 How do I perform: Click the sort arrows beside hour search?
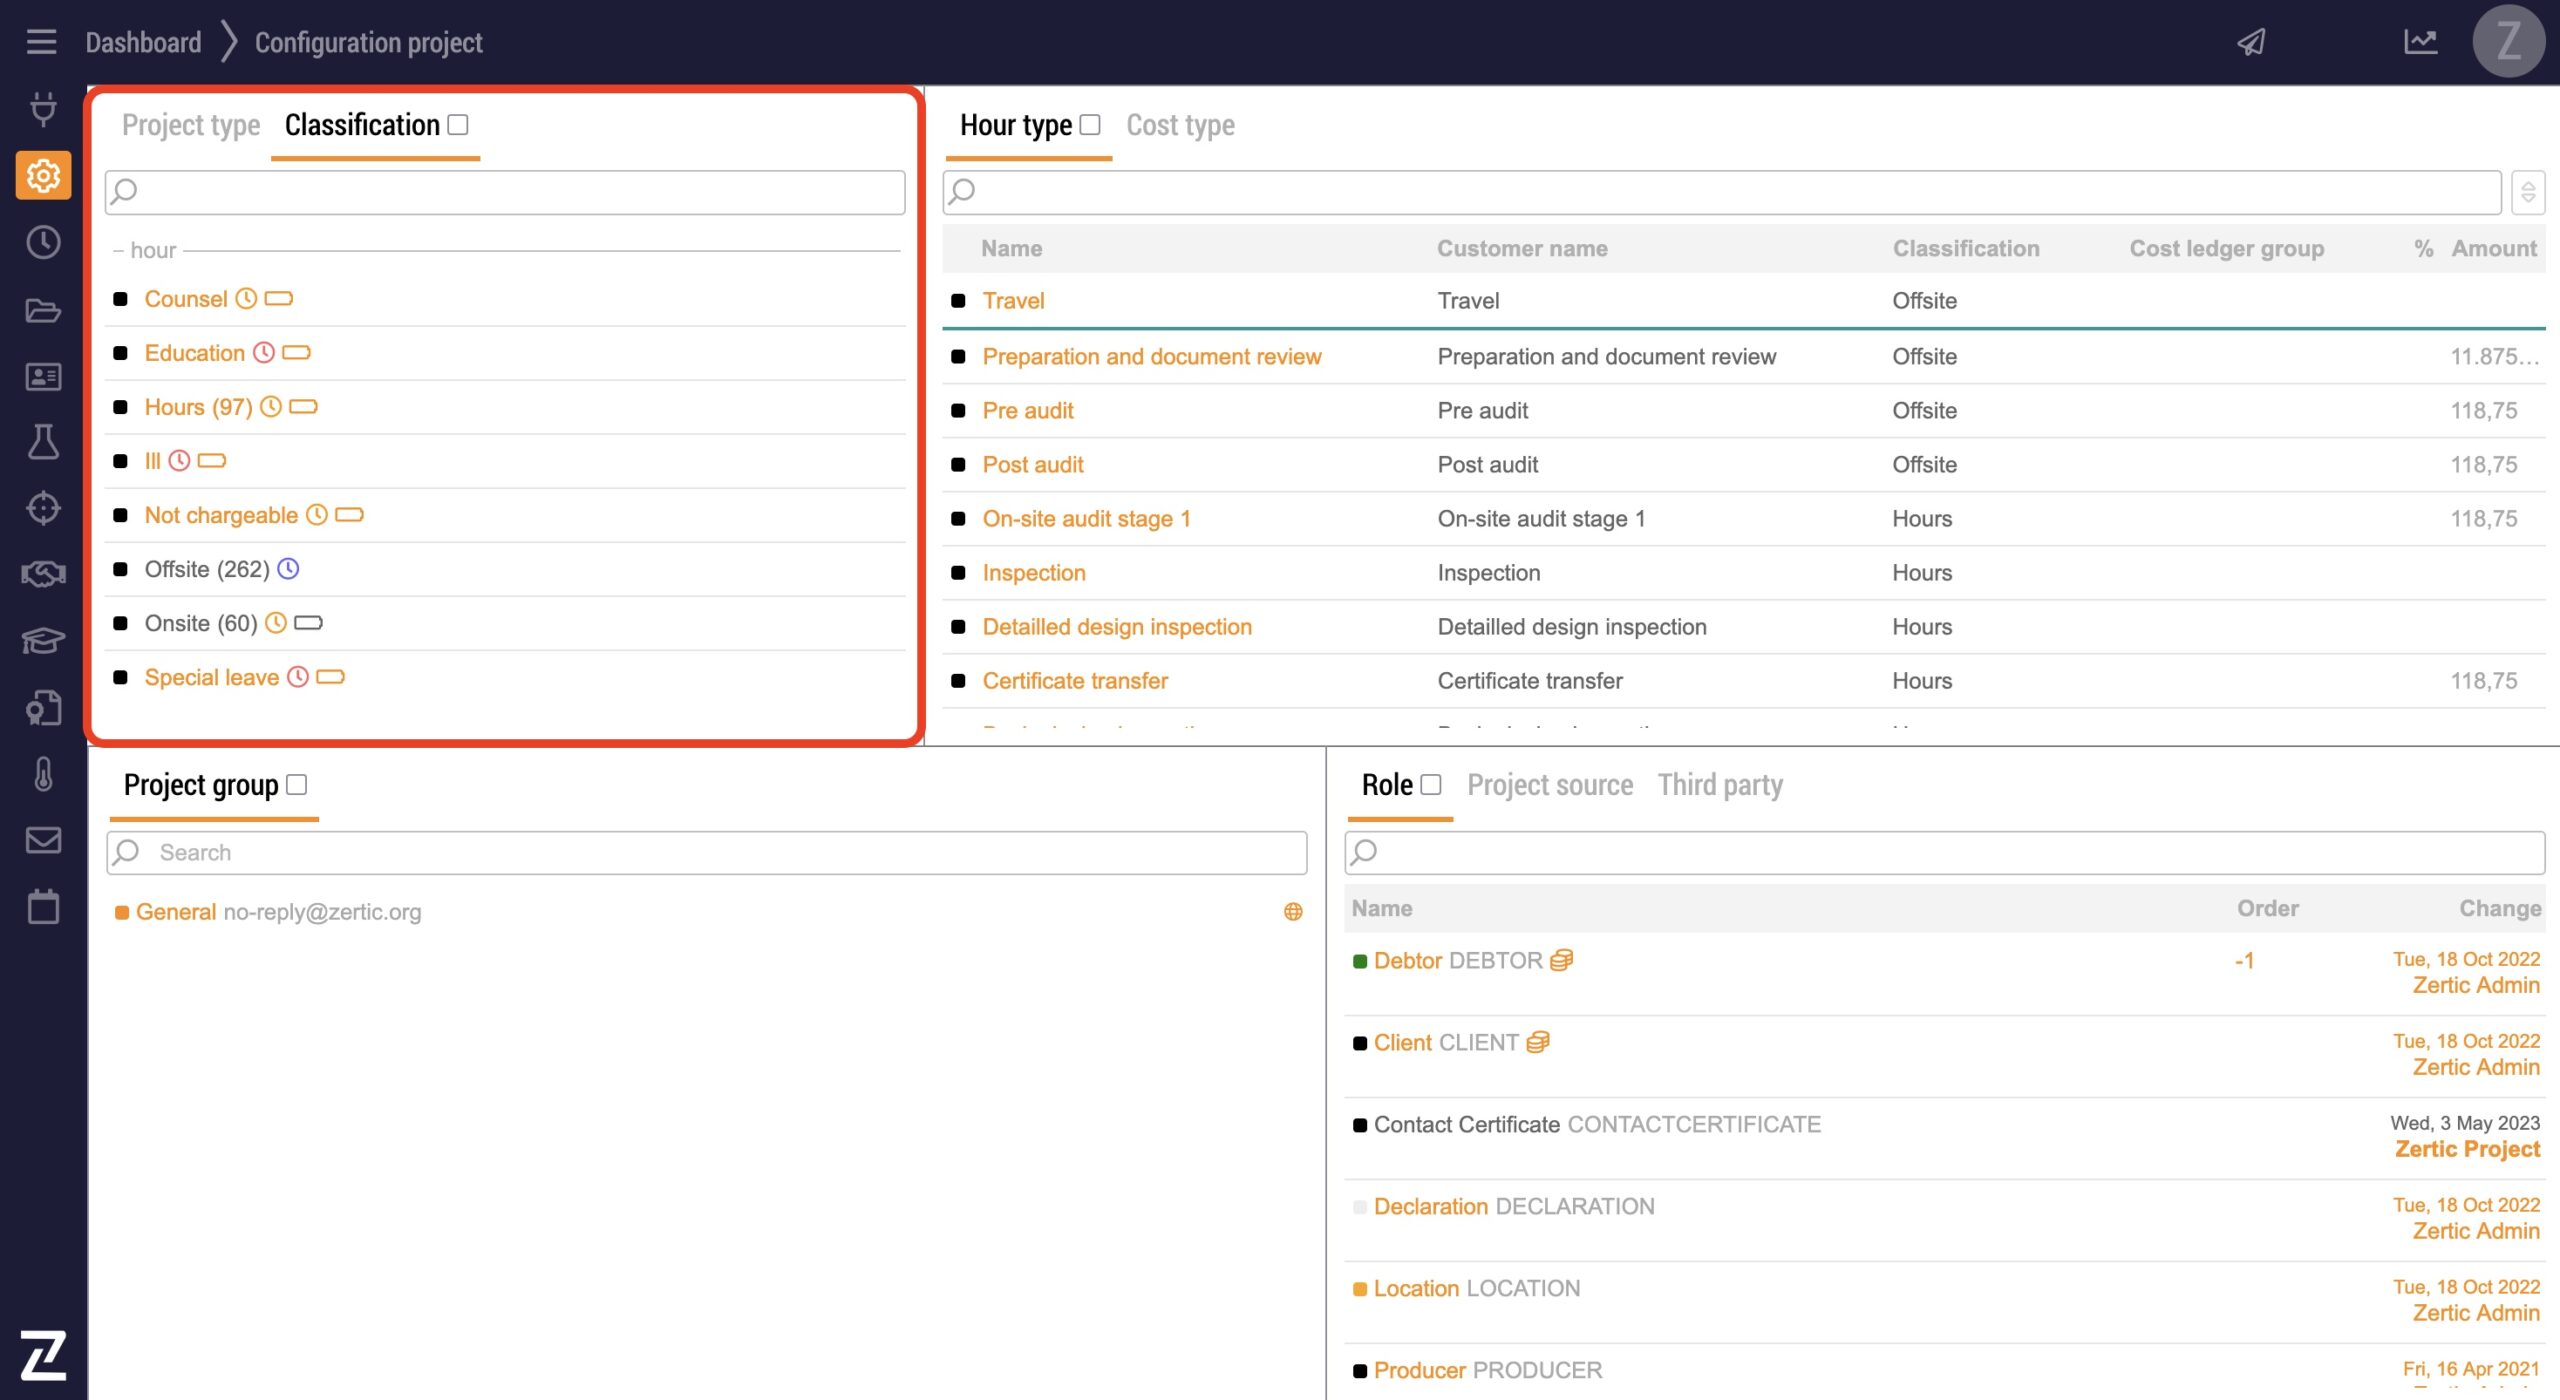point(2527,192)
